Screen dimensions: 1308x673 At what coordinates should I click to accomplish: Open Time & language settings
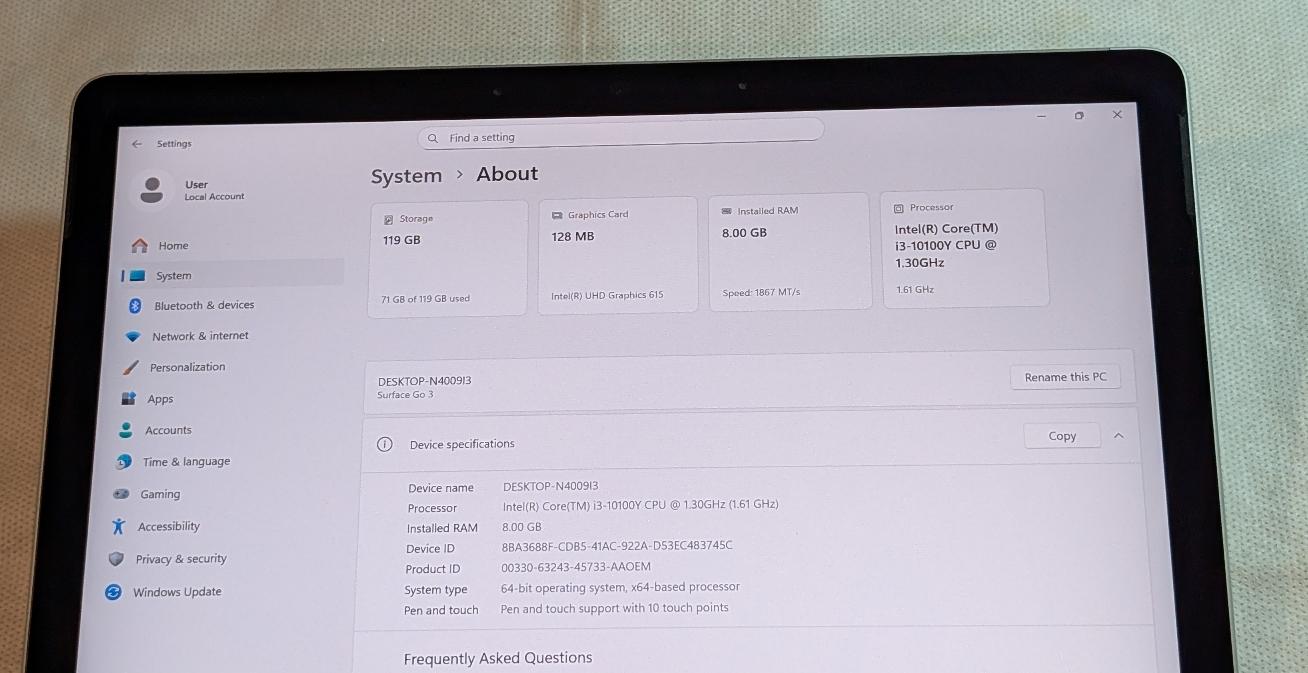coord(185,462)
